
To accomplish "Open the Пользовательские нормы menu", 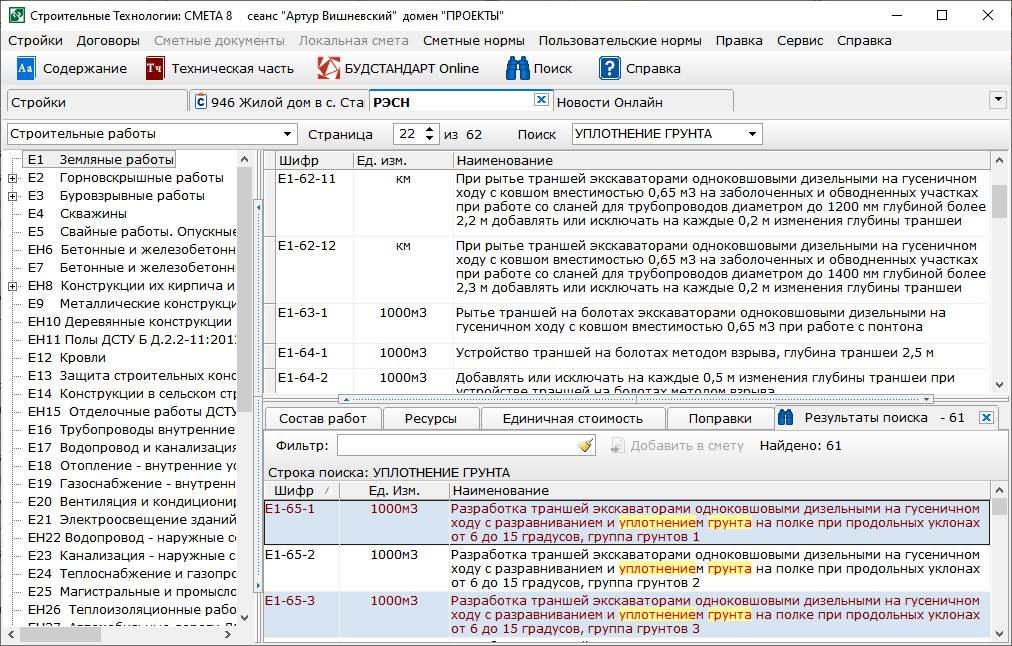I will (x=620, y=41).
